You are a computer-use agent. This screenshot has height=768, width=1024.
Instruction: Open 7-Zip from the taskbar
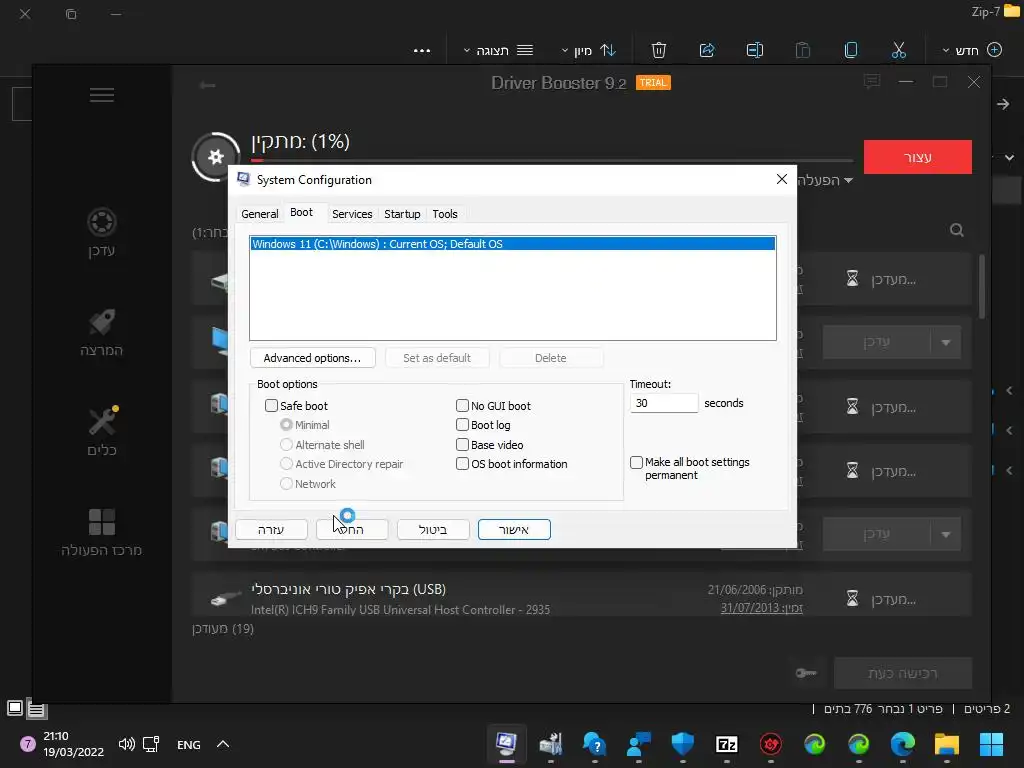(x=727, y=744)
